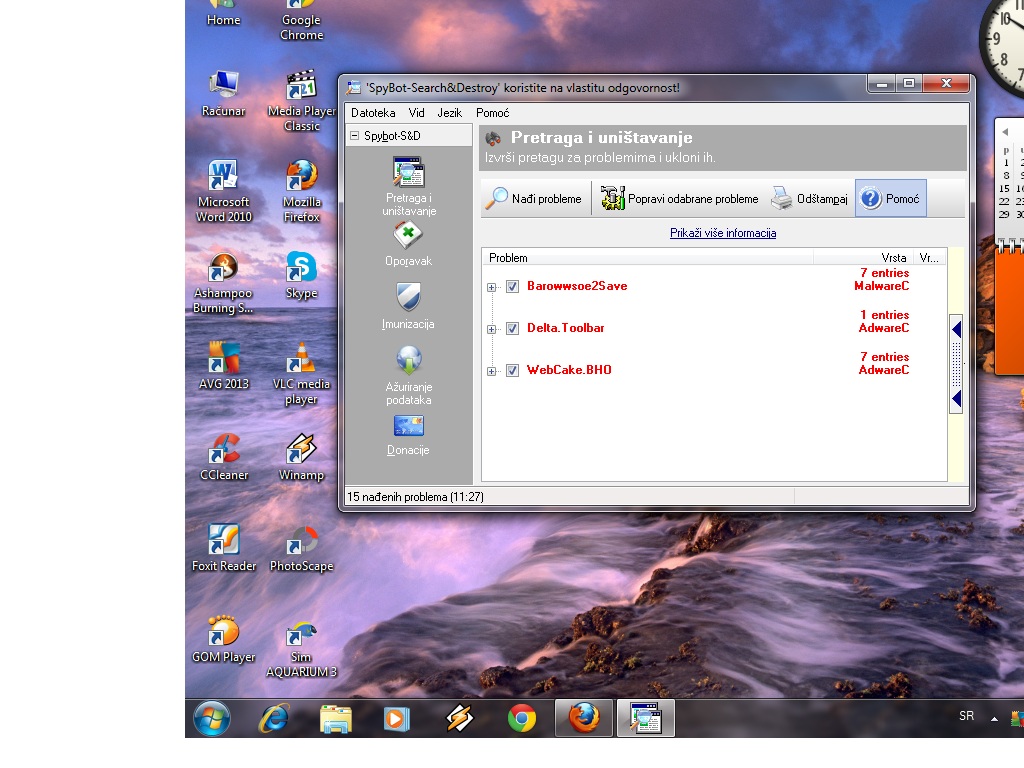Click the Pomoć help toolbar button
Screen dimensions: 1024x768
tap(891, 199)
